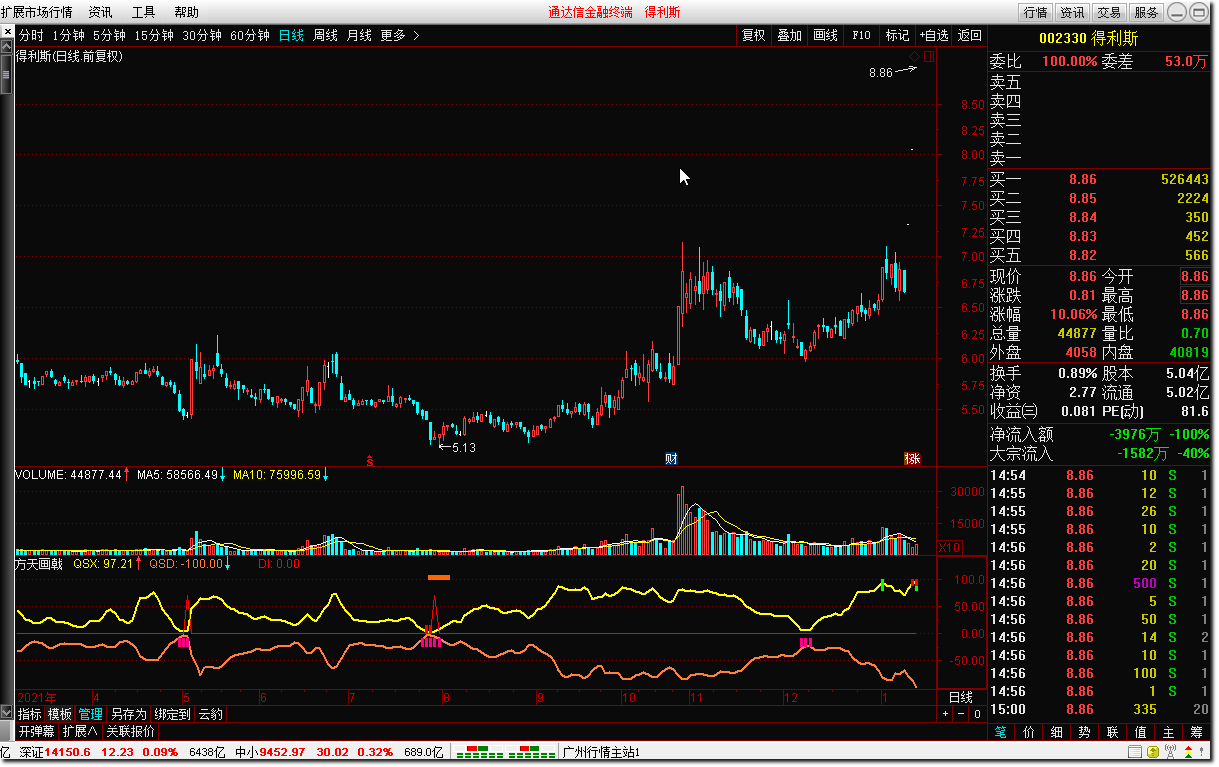Select the 细 detail tab

1057,732
